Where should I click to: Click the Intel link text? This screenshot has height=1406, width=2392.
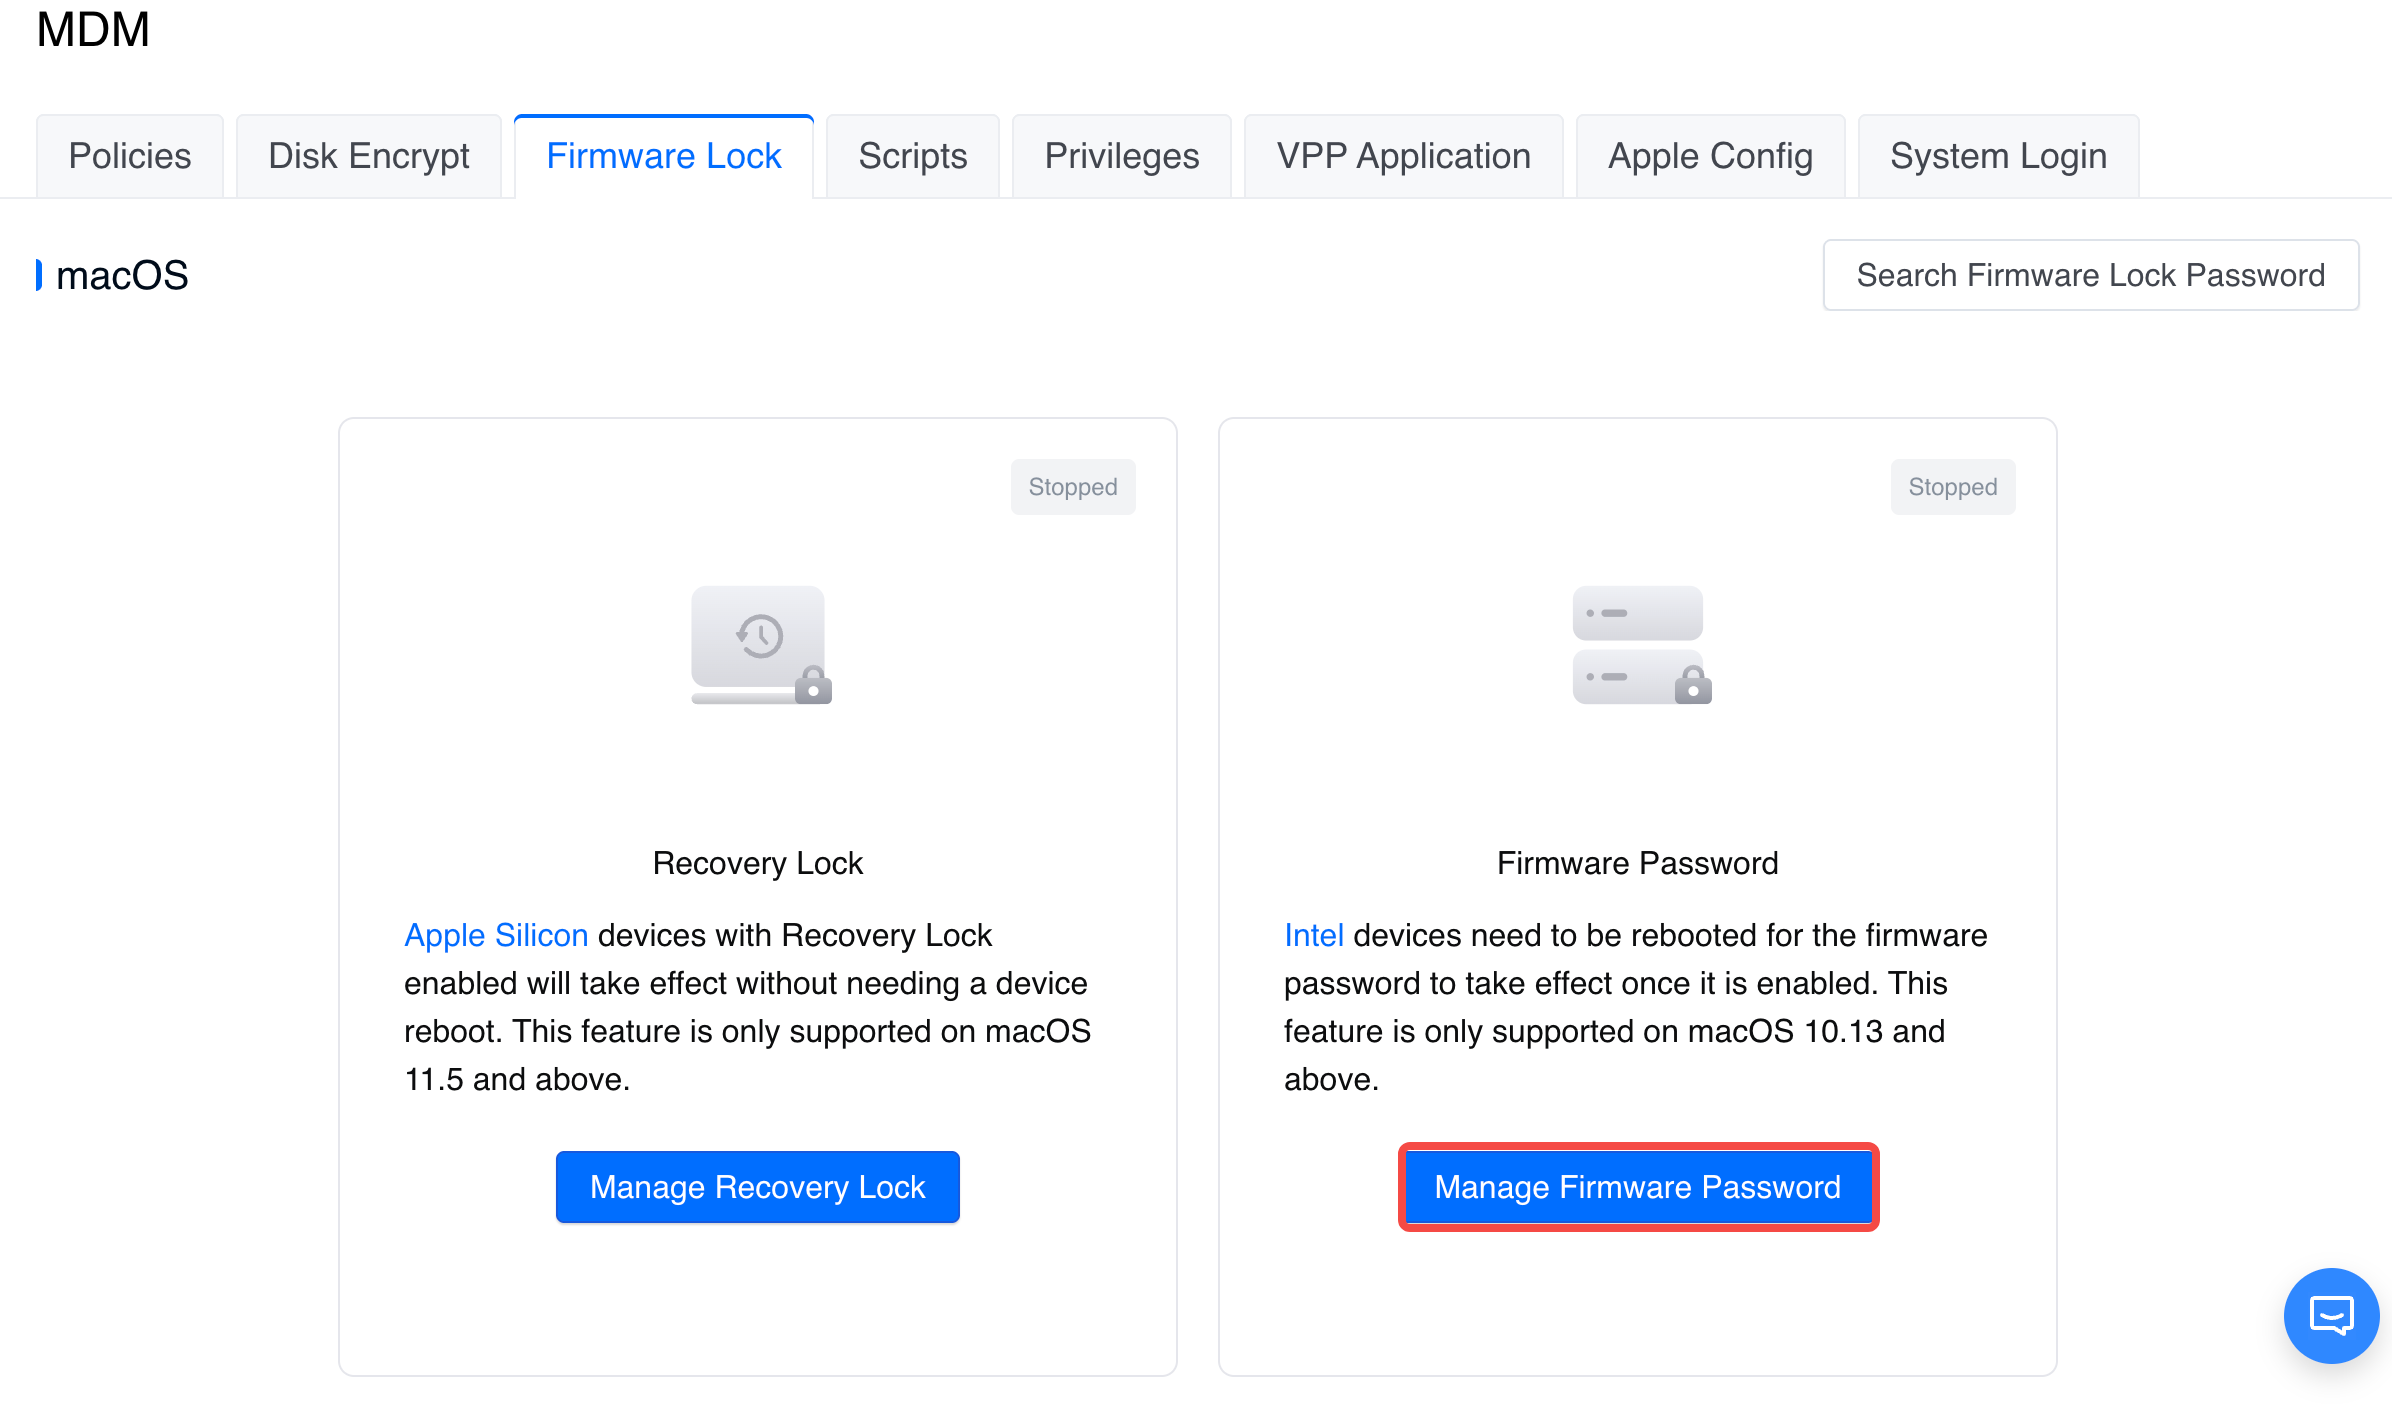1313,935
